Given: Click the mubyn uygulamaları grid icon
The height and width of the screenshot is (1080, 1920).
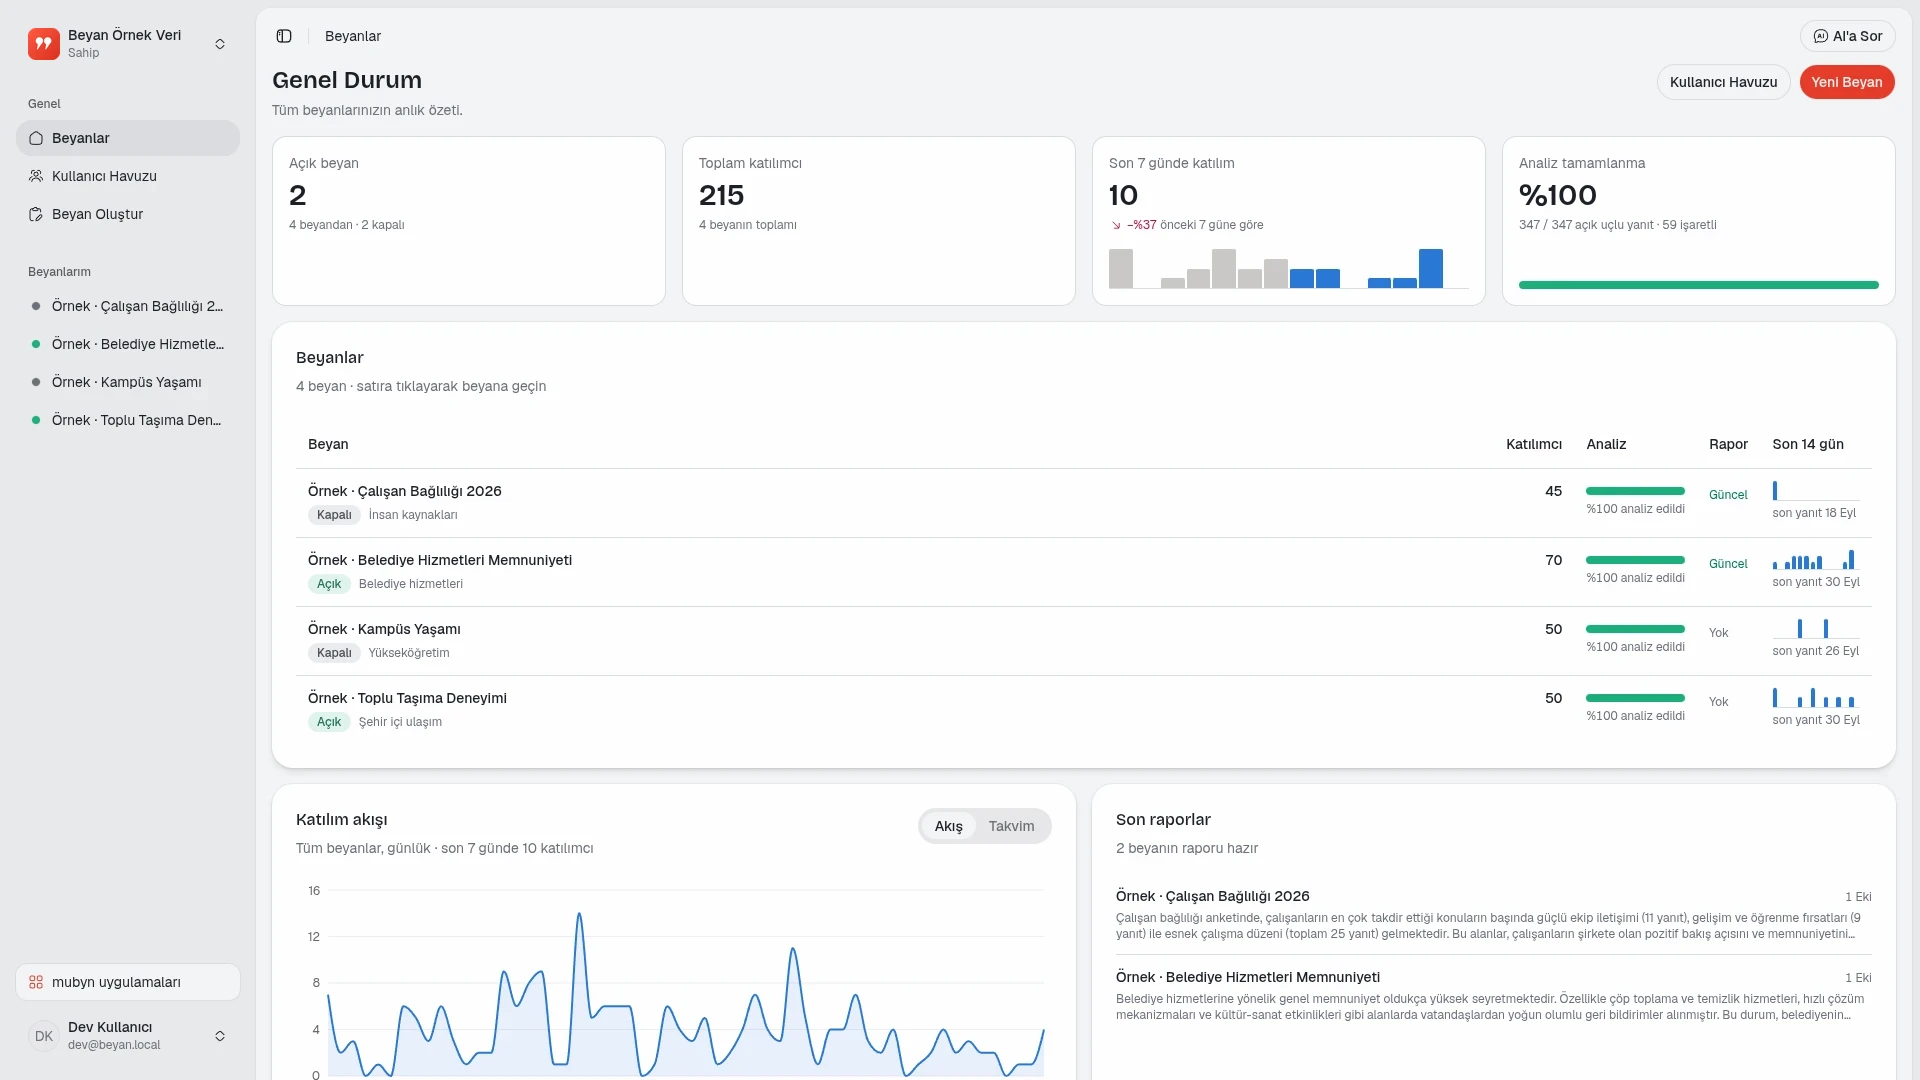Looking at the screenshot, I should pos(36,982).
